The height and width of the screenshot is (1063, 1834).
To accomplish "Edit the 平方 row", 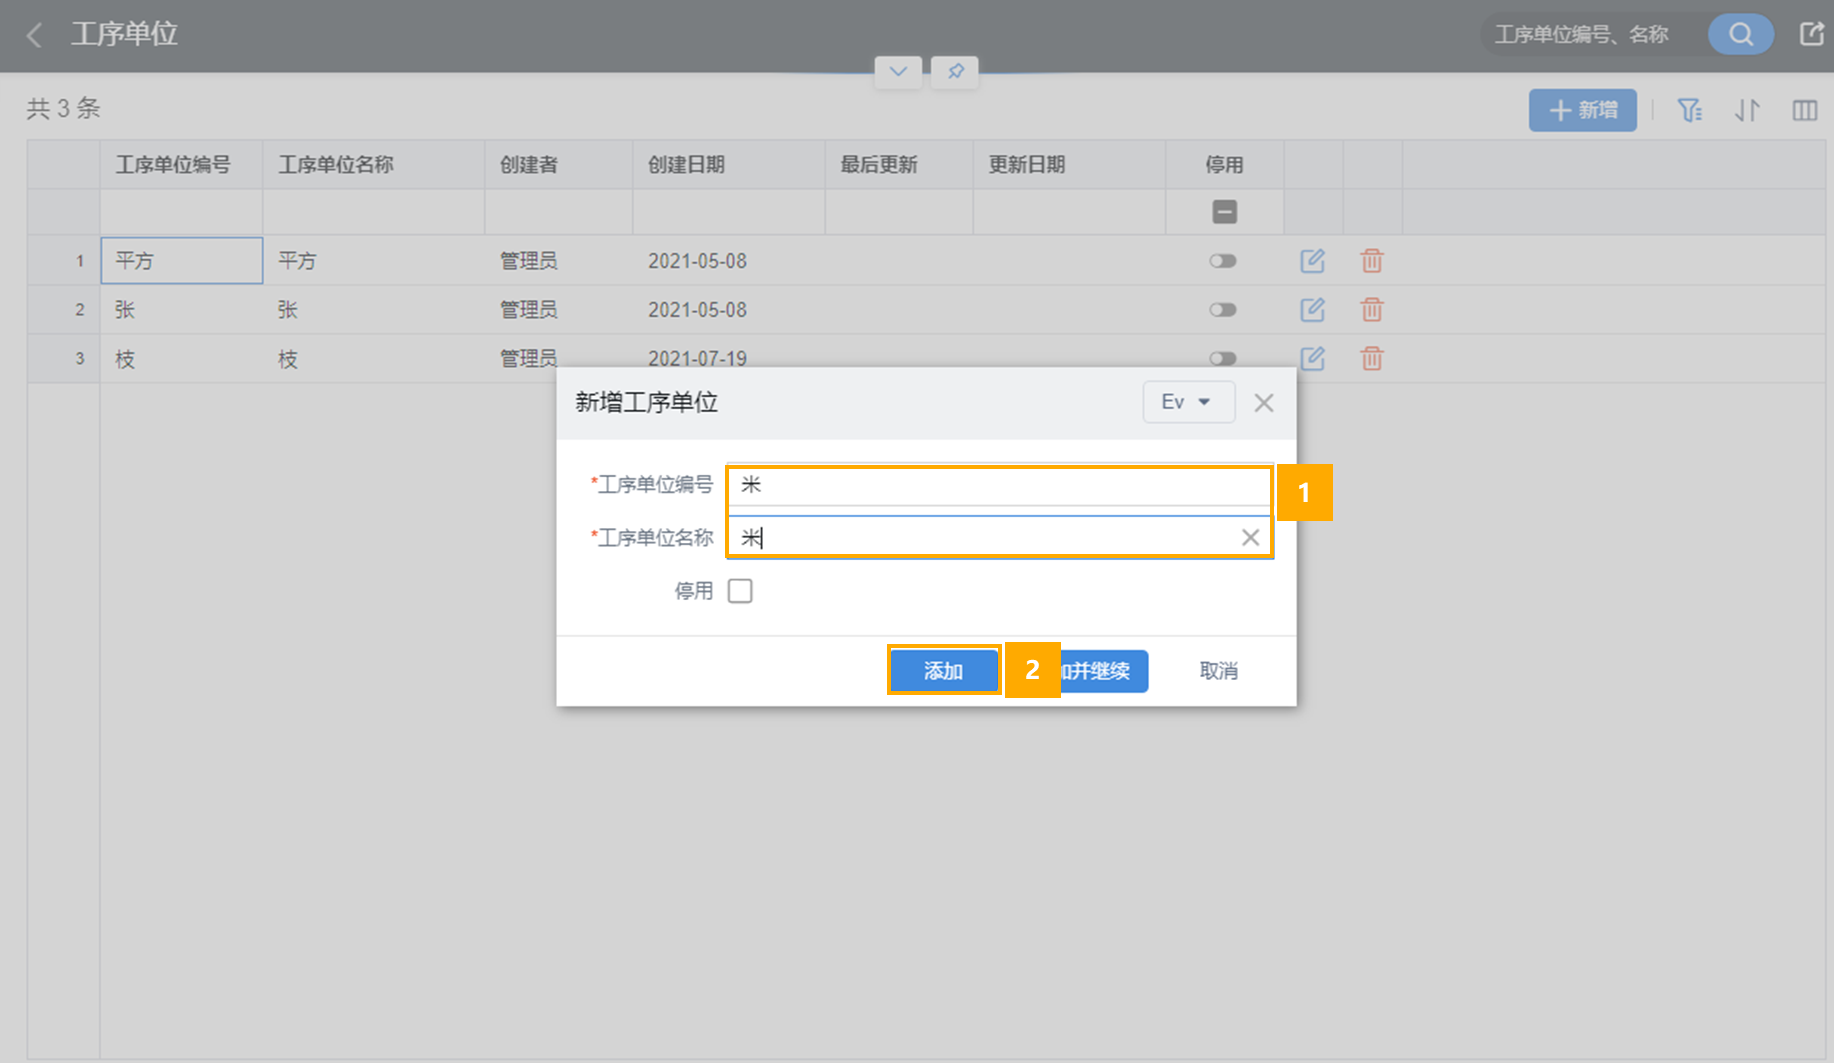I will point(1313,261).
